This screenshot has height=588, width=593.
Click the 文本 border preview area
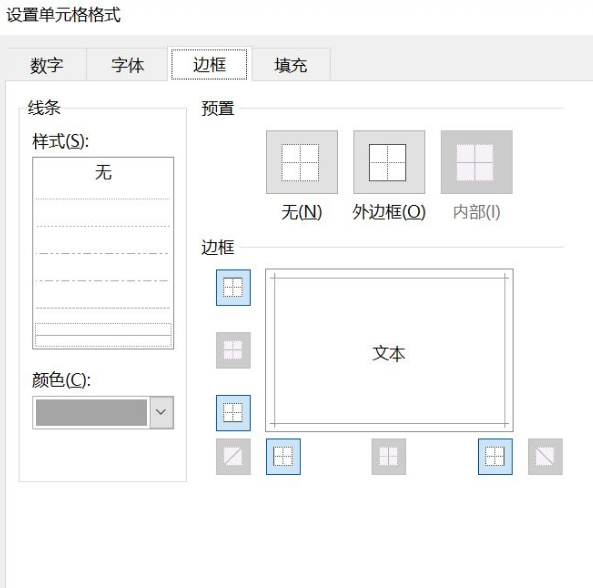pos(389,351)
